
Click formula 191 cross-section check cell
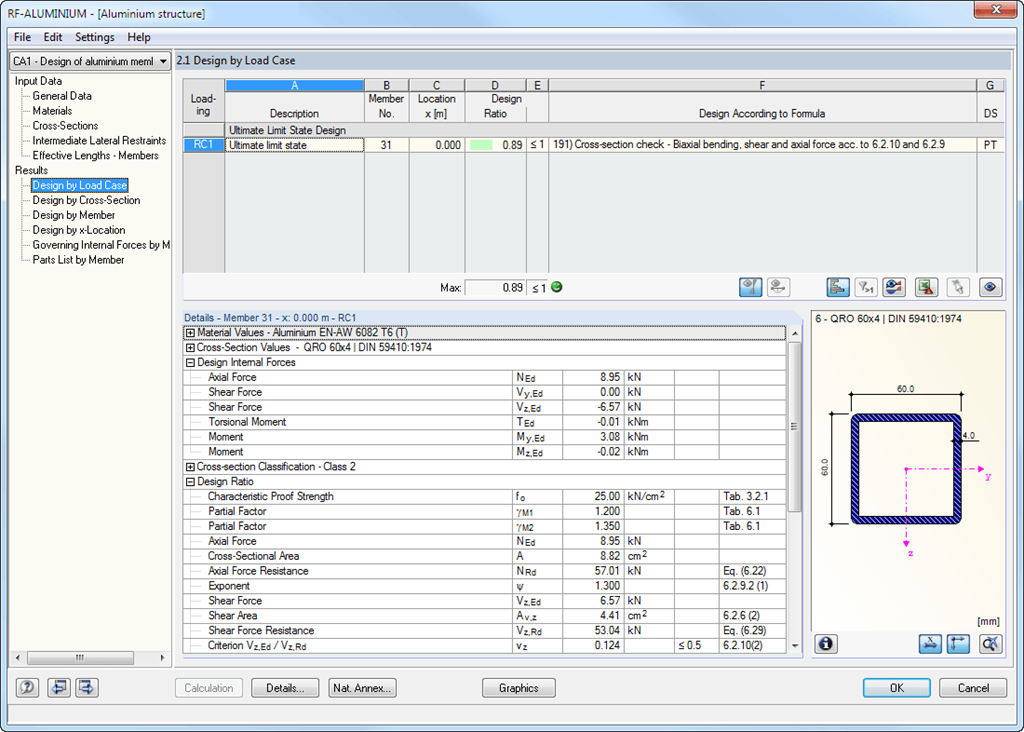coord(762,145)
